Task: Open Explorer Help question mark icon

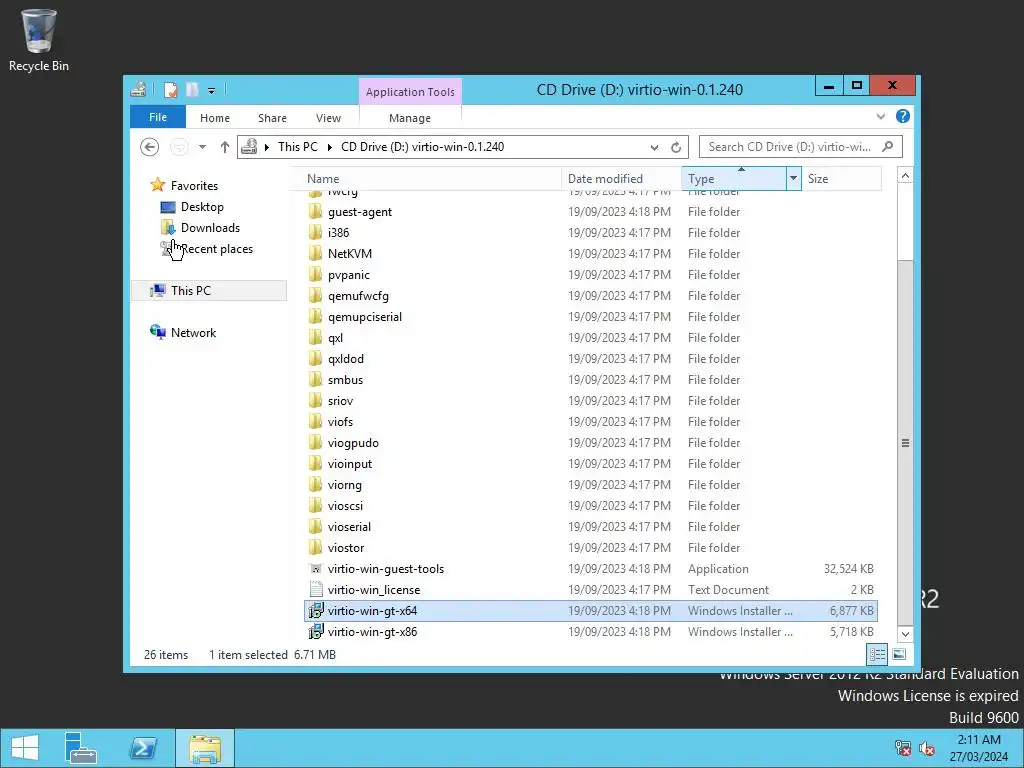Action: [x=903, y=116]
